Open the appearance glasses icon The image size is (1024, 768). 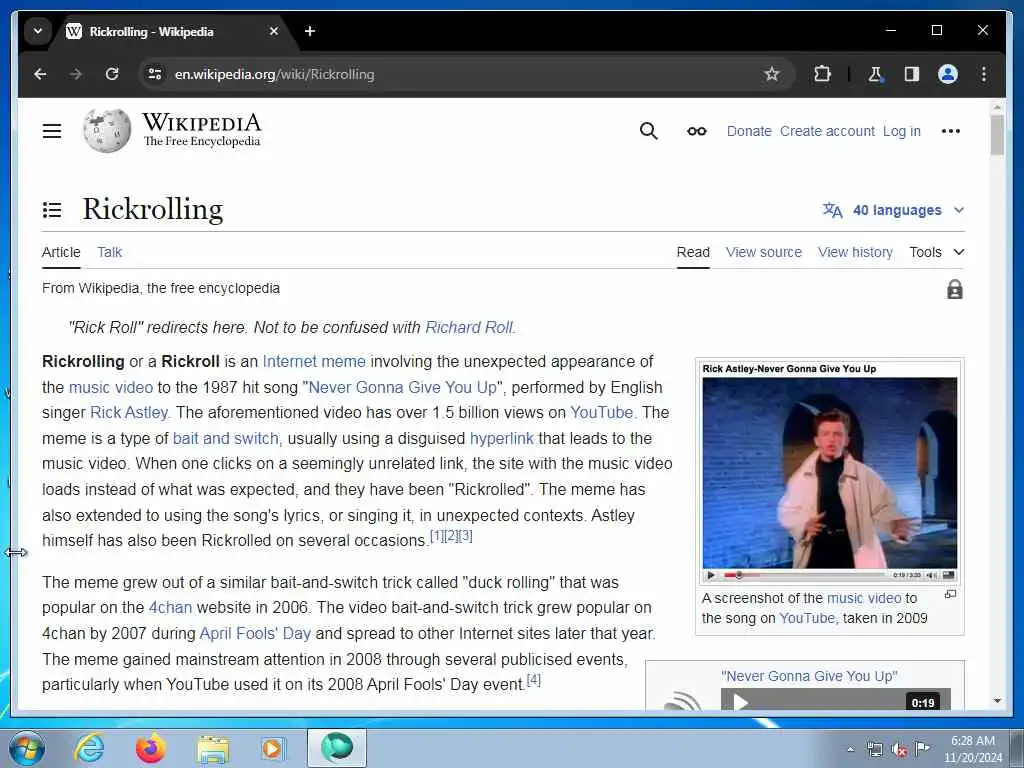(697, 131)
